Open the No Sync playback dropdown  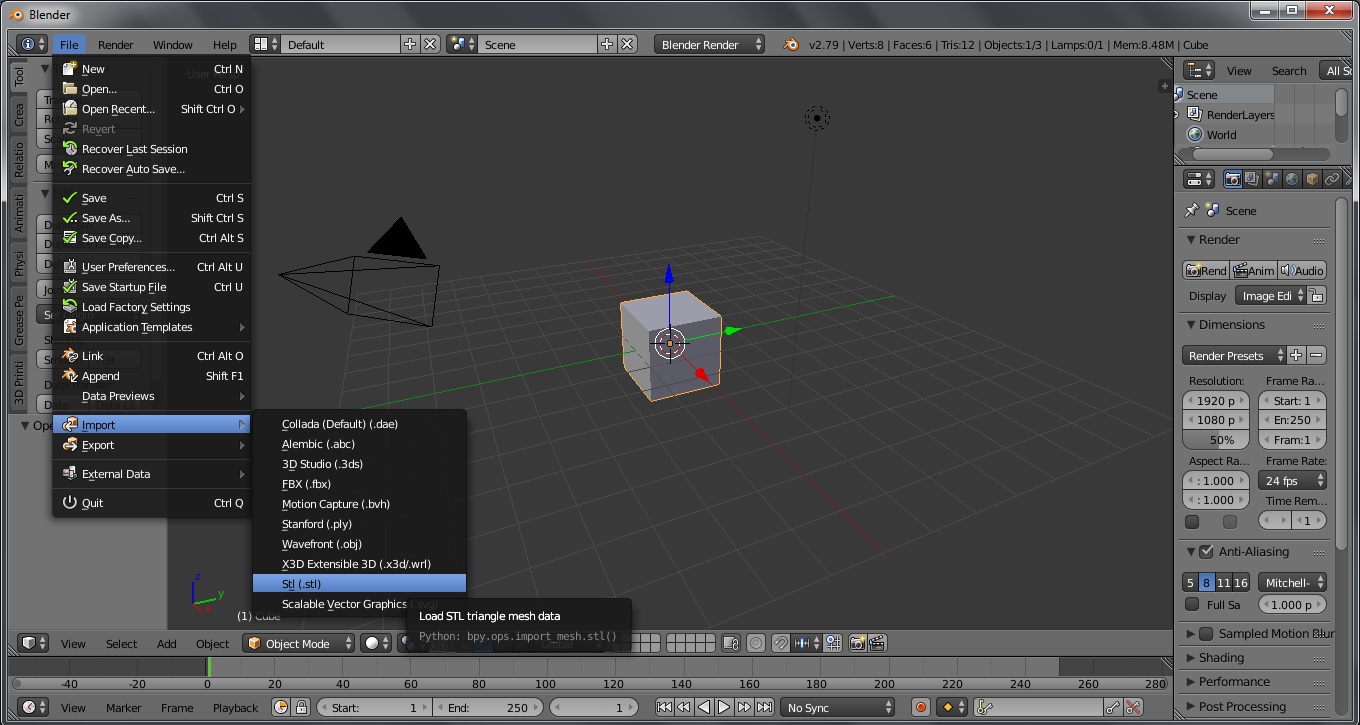click(838, 707)
